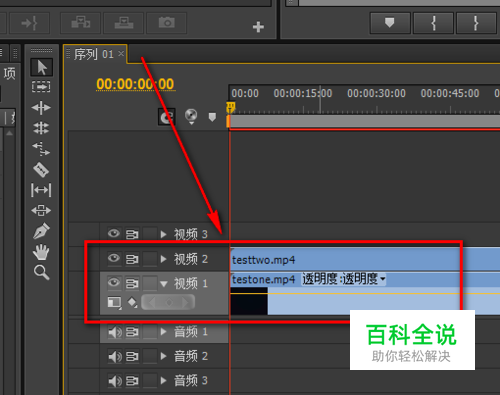Select the Slide tool
Viewport: 500px width, 395px height.
click(x=41, y=210)
